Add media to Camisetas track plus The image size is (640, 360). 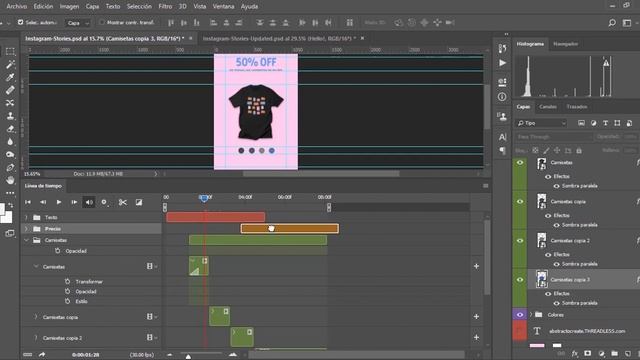pyautogui.click(x=476, y=266)
